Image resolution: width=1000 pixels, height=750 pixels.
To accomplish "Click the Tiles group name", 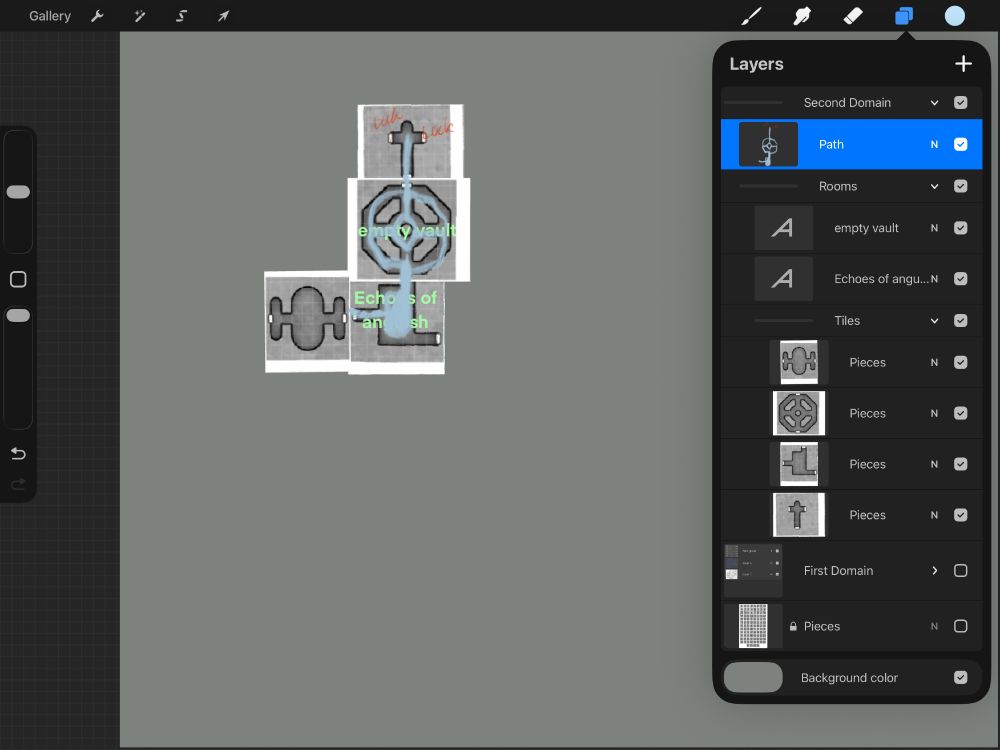I will 847,321.
